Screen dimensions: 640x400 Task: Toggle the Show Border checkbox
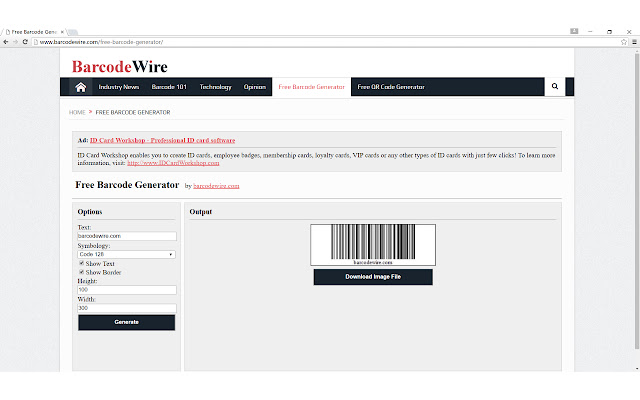click(81, 272)
